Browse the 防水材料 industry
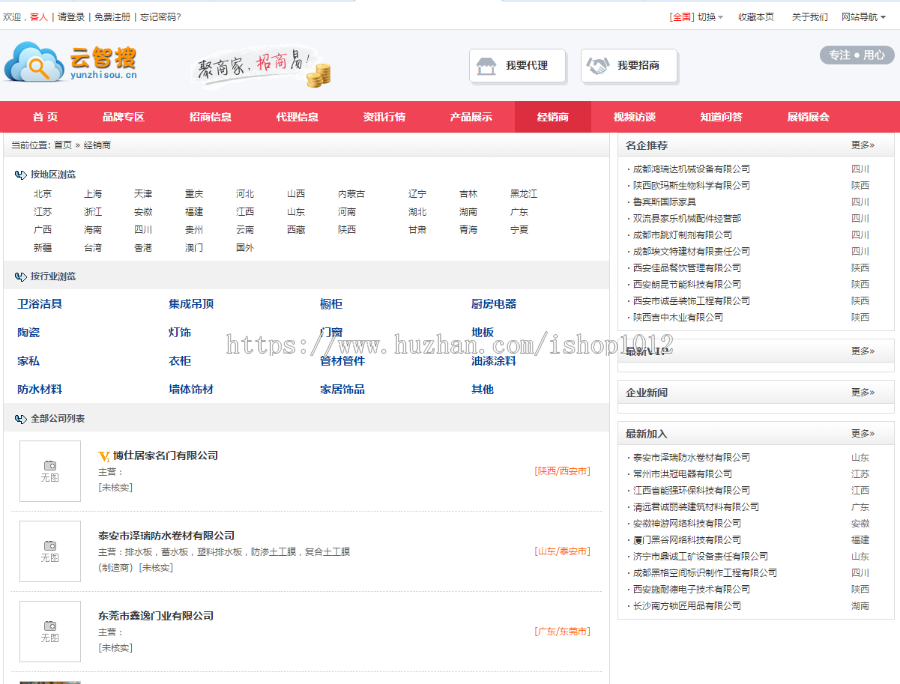This screenshot has height=684, width=900. tap(40, 389)
